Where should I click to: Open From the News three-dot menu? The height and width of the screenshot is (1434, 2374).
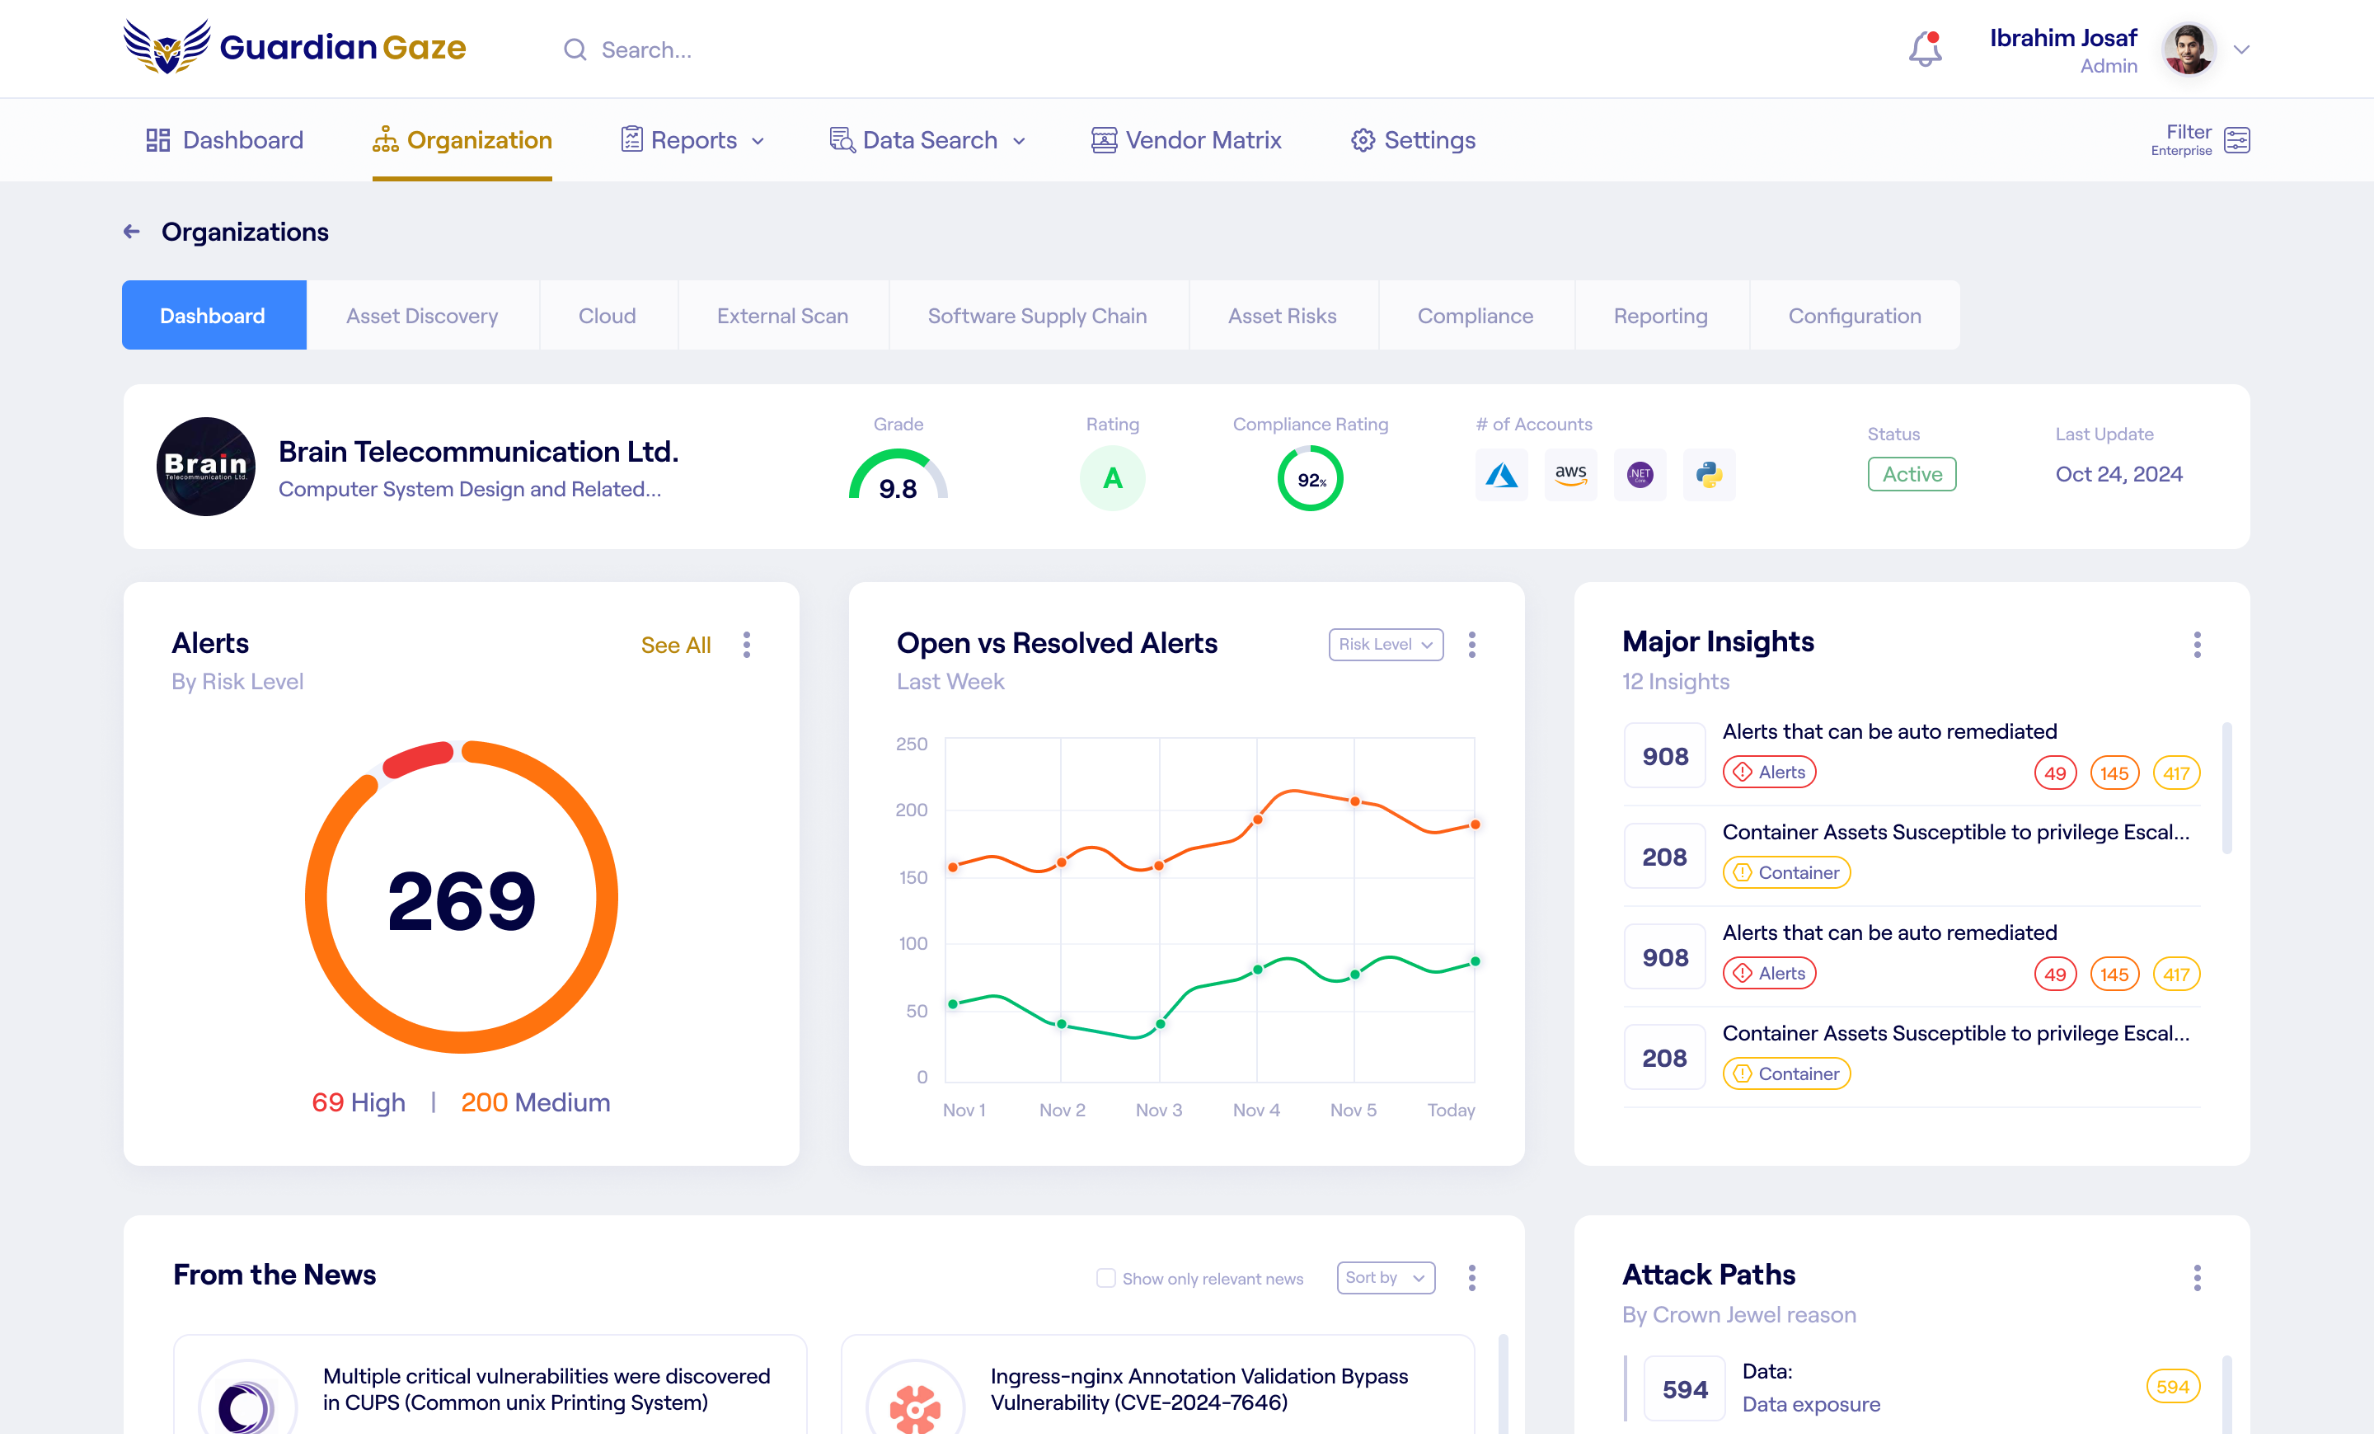coord(1472,1277)
